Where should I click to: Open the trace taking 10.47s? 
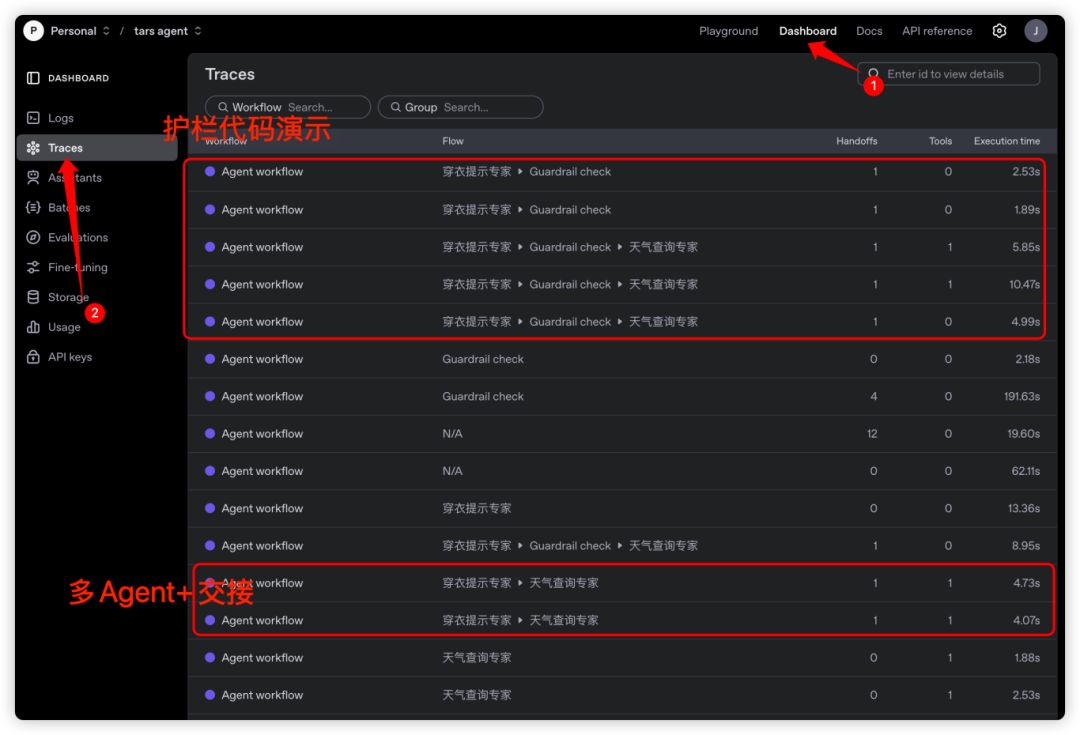click(622, 284)
